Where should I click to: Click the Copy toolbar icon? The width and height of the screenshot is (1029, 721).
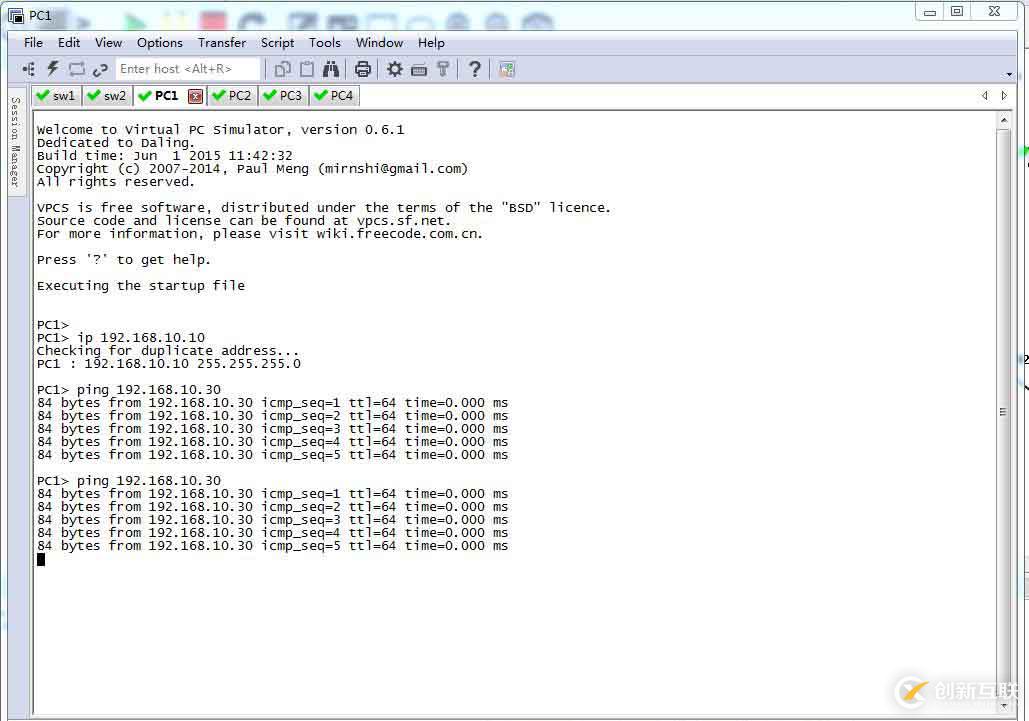283,69
